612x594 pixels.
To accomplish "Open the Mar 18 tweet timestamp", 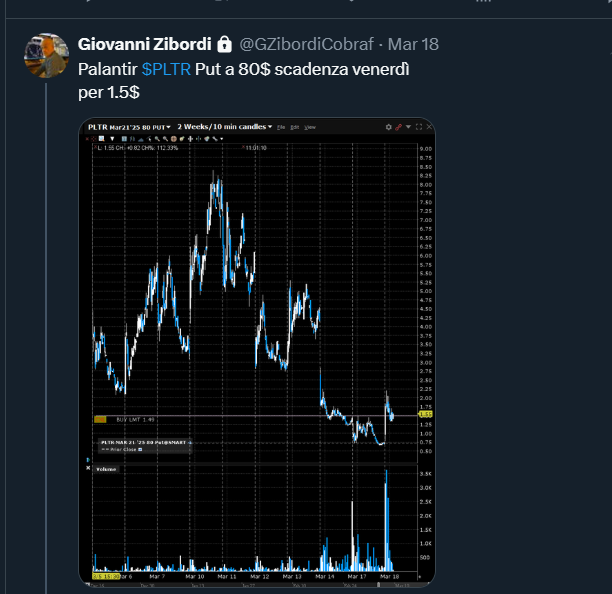I will coord(412,44).
